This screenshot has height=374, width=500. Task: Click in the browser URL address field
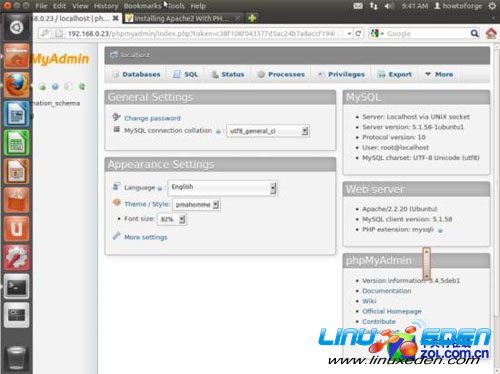[x=201, y=33]
